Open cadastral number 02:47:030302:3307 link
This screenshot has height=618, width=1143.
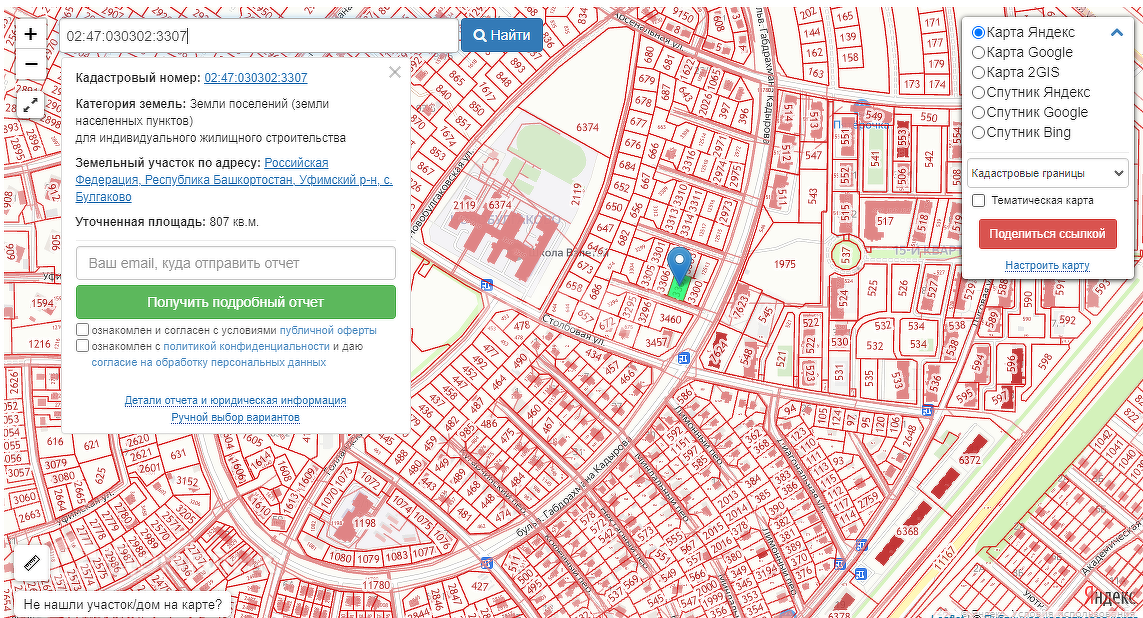[255, 78]
